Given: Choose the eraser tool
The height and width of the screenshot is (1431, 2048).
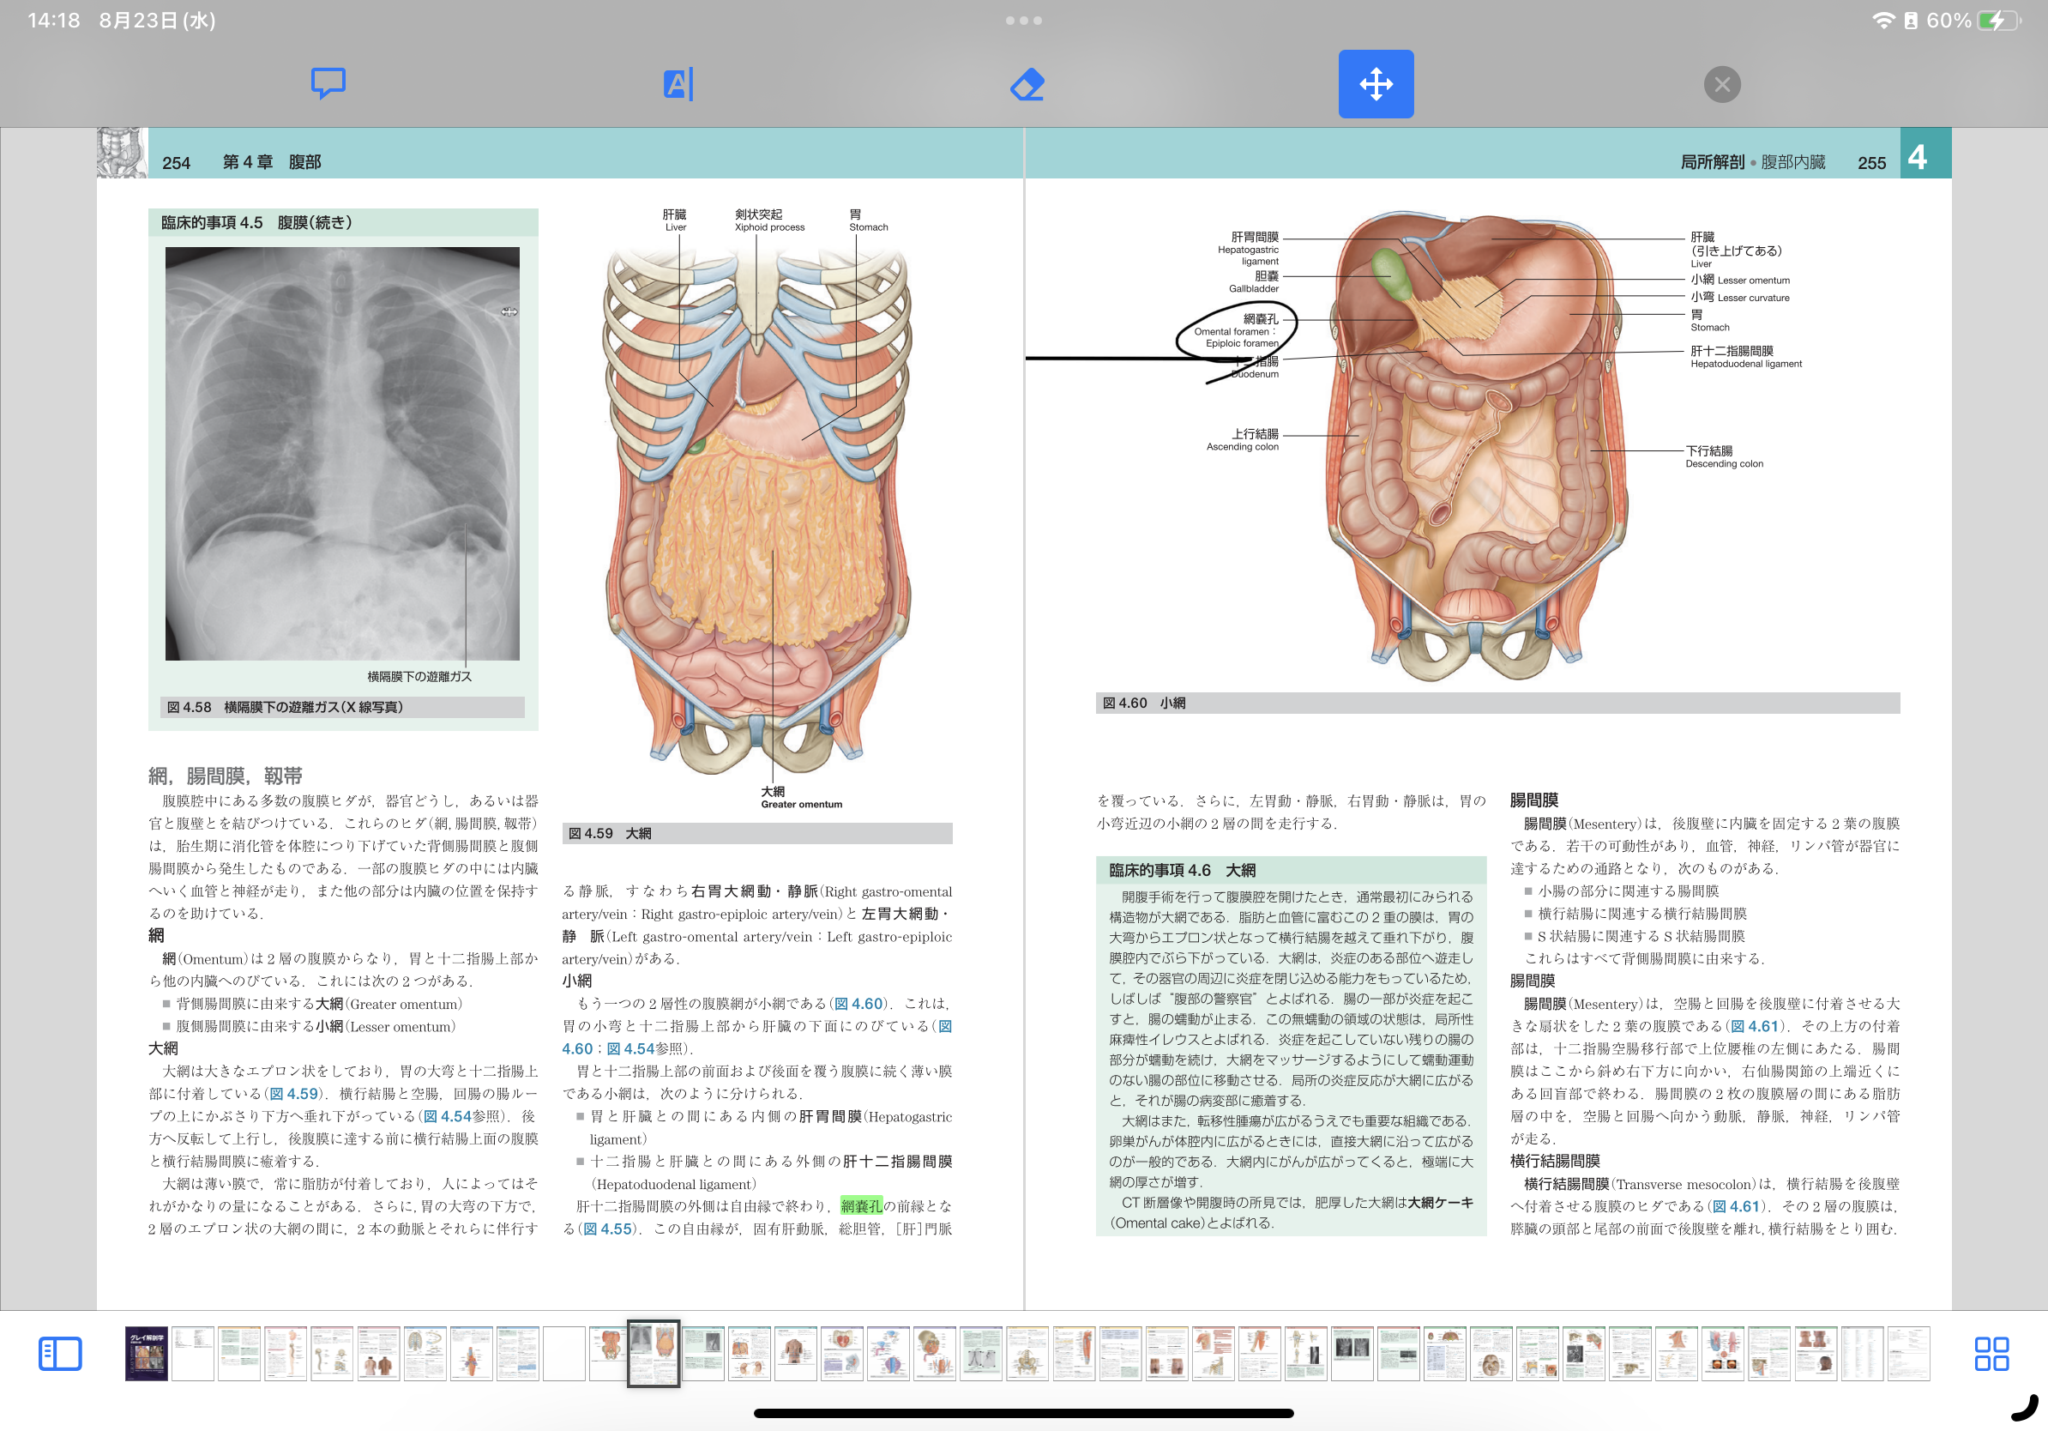Looking at the screenshot, I should pos(1027,84).
